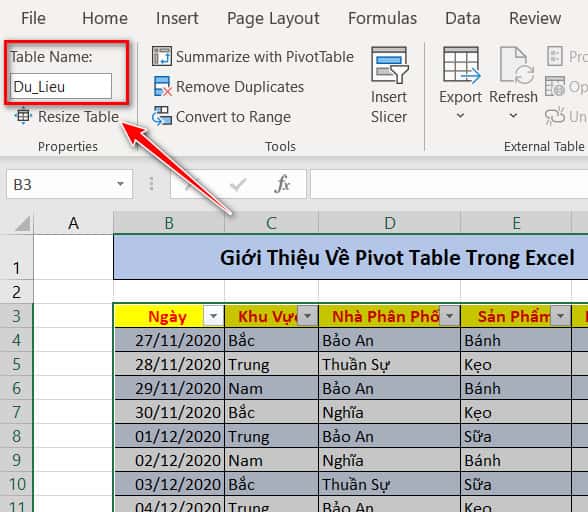
Task: Click the Bánh cell in row 4
Action: (516, 340)
